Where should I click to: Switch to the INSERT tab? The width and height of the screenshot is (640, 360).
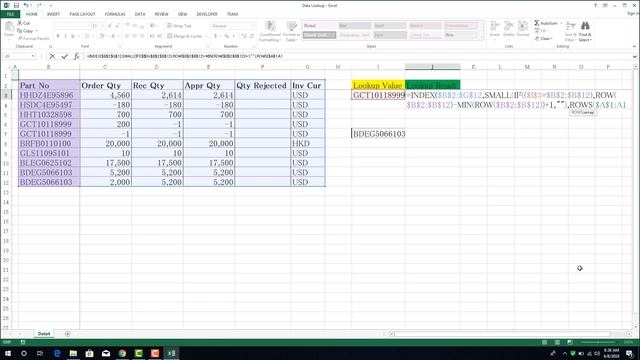pyautogui.click(x=53, y=14)
